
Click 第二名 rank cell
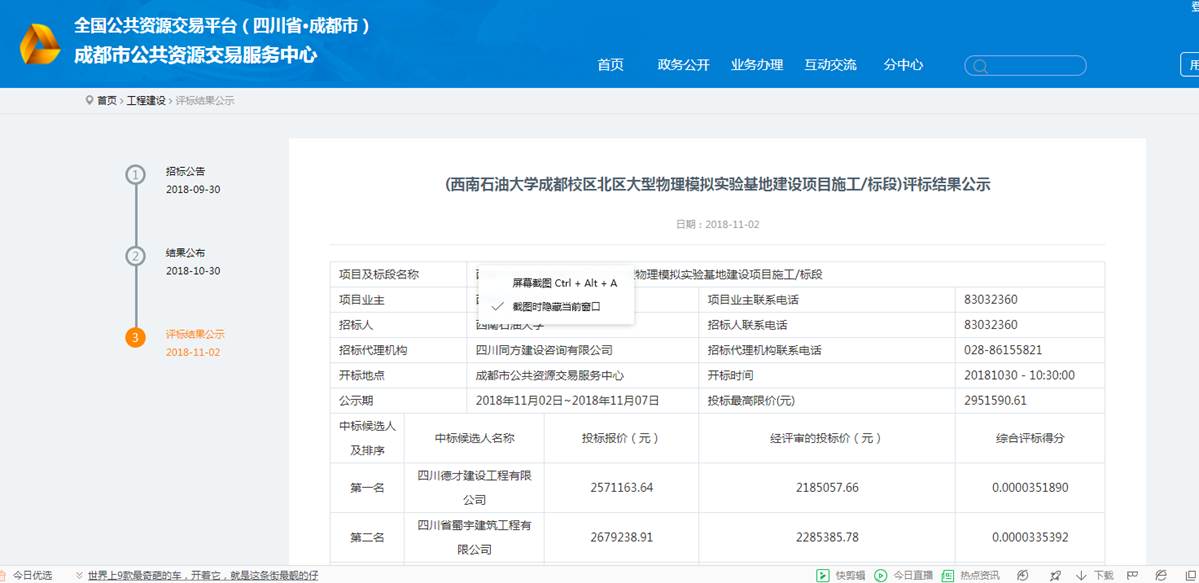(x=368, y=538)
